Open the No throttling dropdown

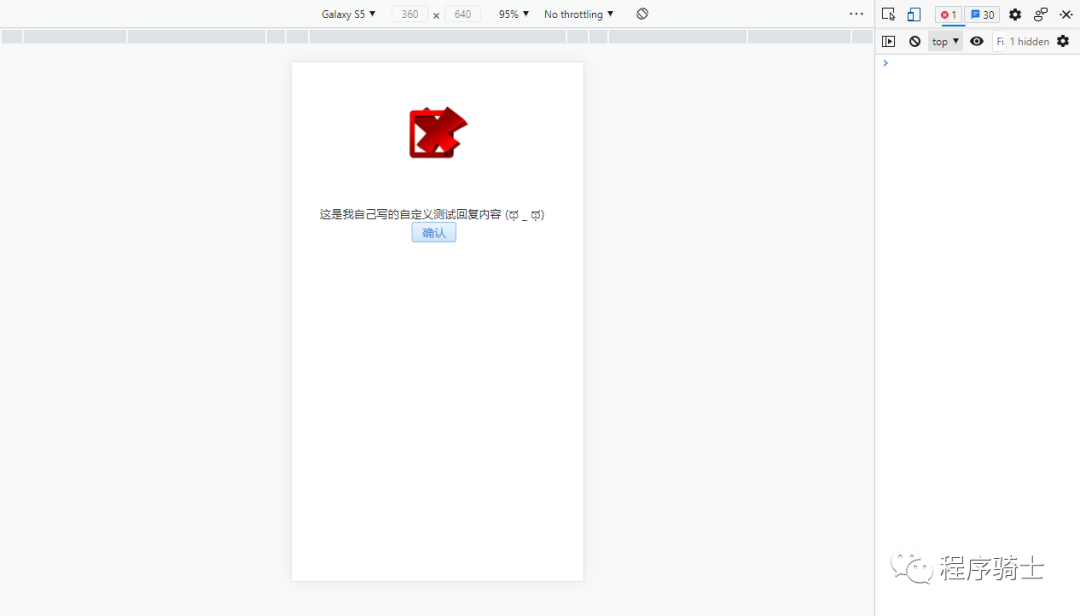(578, 14)
